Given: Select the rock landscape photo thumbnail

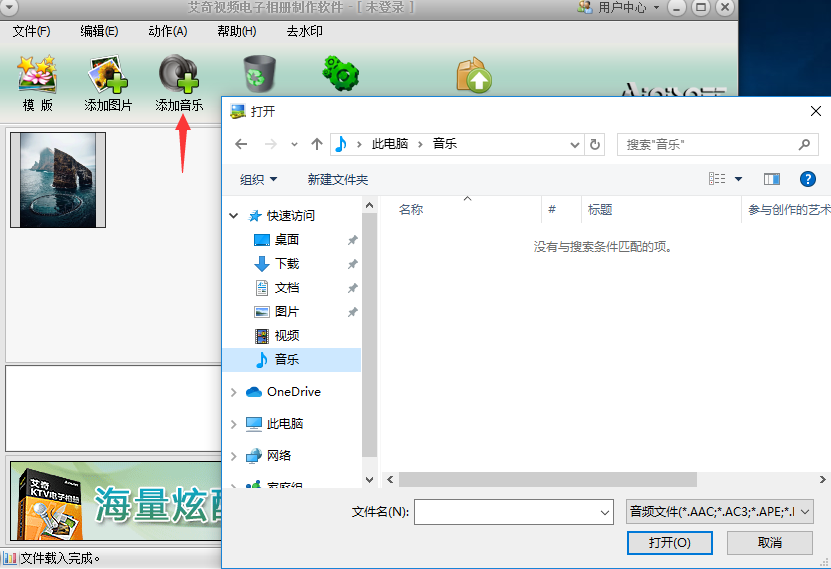Looking at the screenshot, I should coord(58,180).
